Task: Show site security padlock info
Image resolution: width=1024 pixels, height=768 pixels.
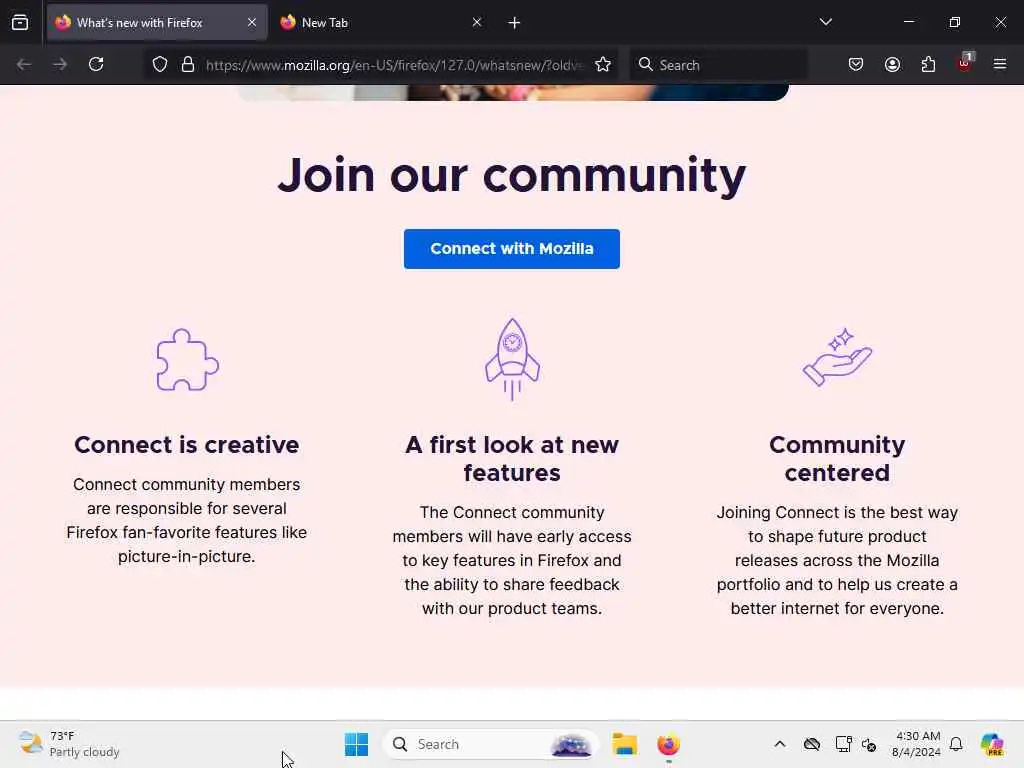Action: 188,65
